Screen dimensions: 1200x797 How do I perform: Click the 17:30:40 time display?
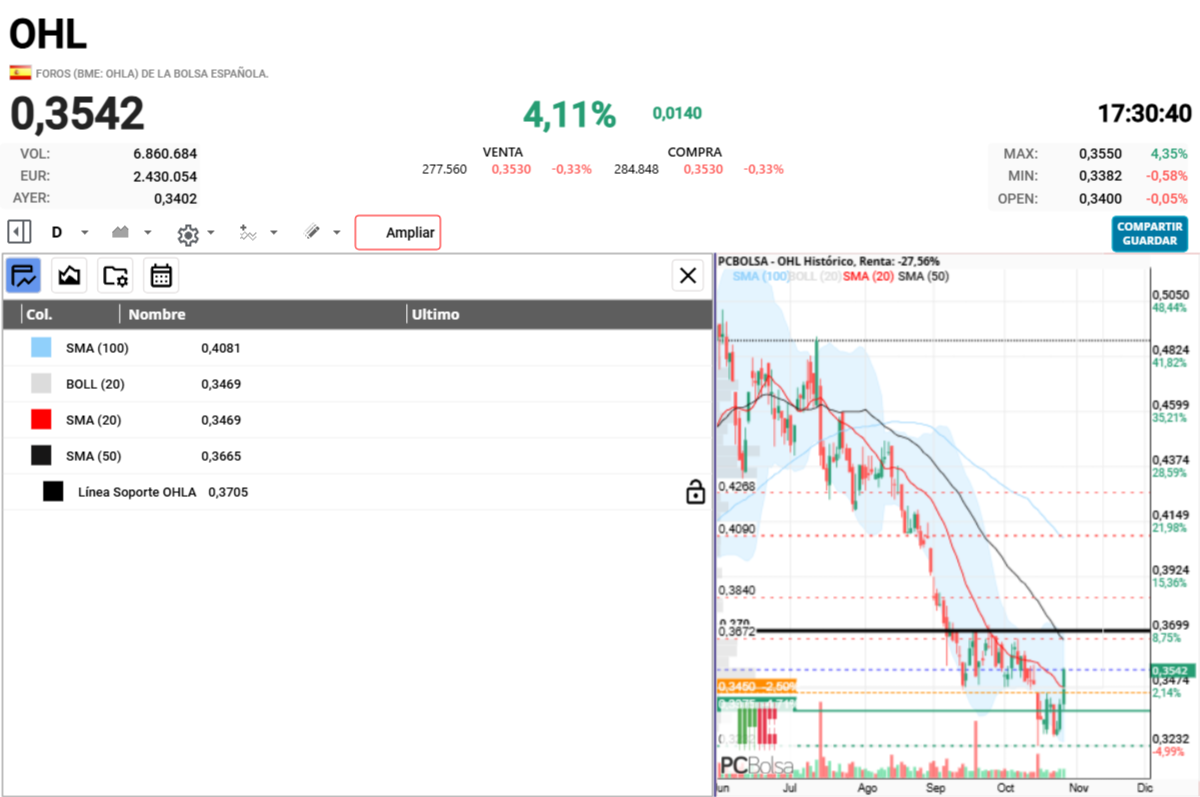click(x=1144, y=114)
